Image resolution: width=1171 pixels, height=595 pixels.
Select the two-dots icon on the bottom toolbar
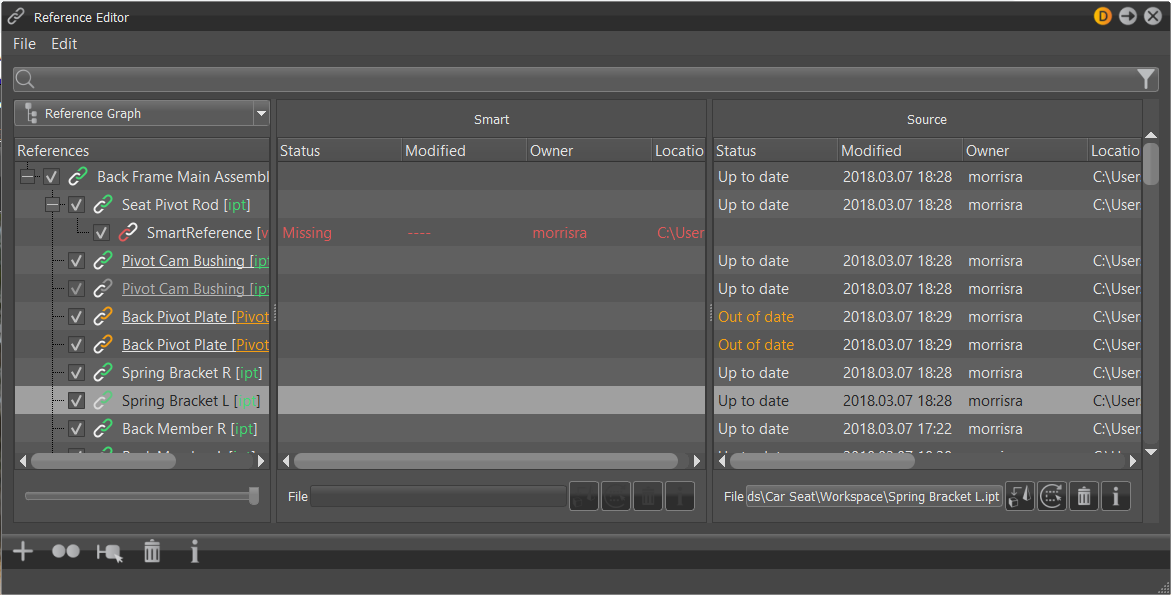tap(66, 551)
